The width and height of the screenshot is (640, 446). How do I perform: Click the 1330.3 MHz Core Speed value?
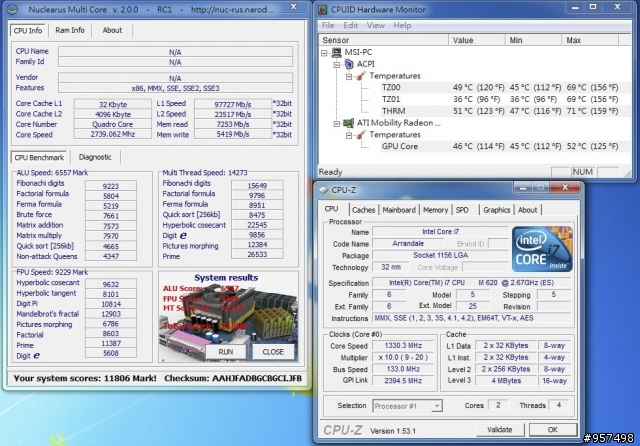click(403, 346)
